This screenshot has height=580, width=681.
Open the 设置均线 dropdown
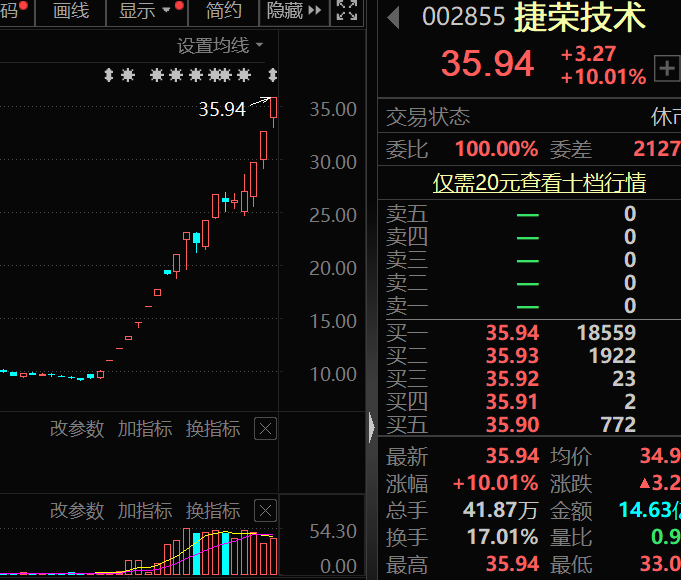coord(220,46)
